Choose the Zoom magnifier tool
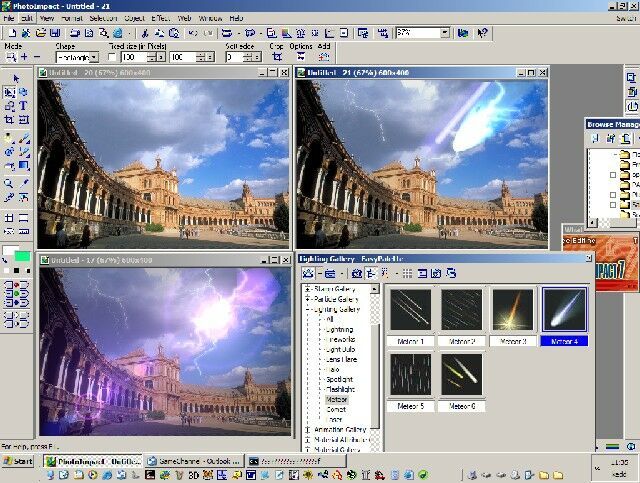Screen dimensions: 640x483 9,184
